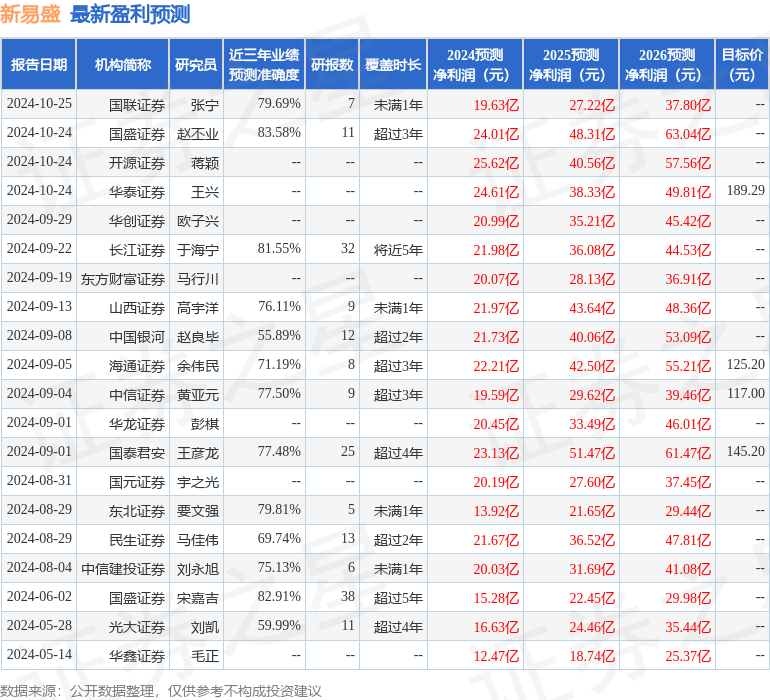Select the 研究员 column header
Image resolution: width=770 pixels, height=700 pixels.
tap(196, 64)
